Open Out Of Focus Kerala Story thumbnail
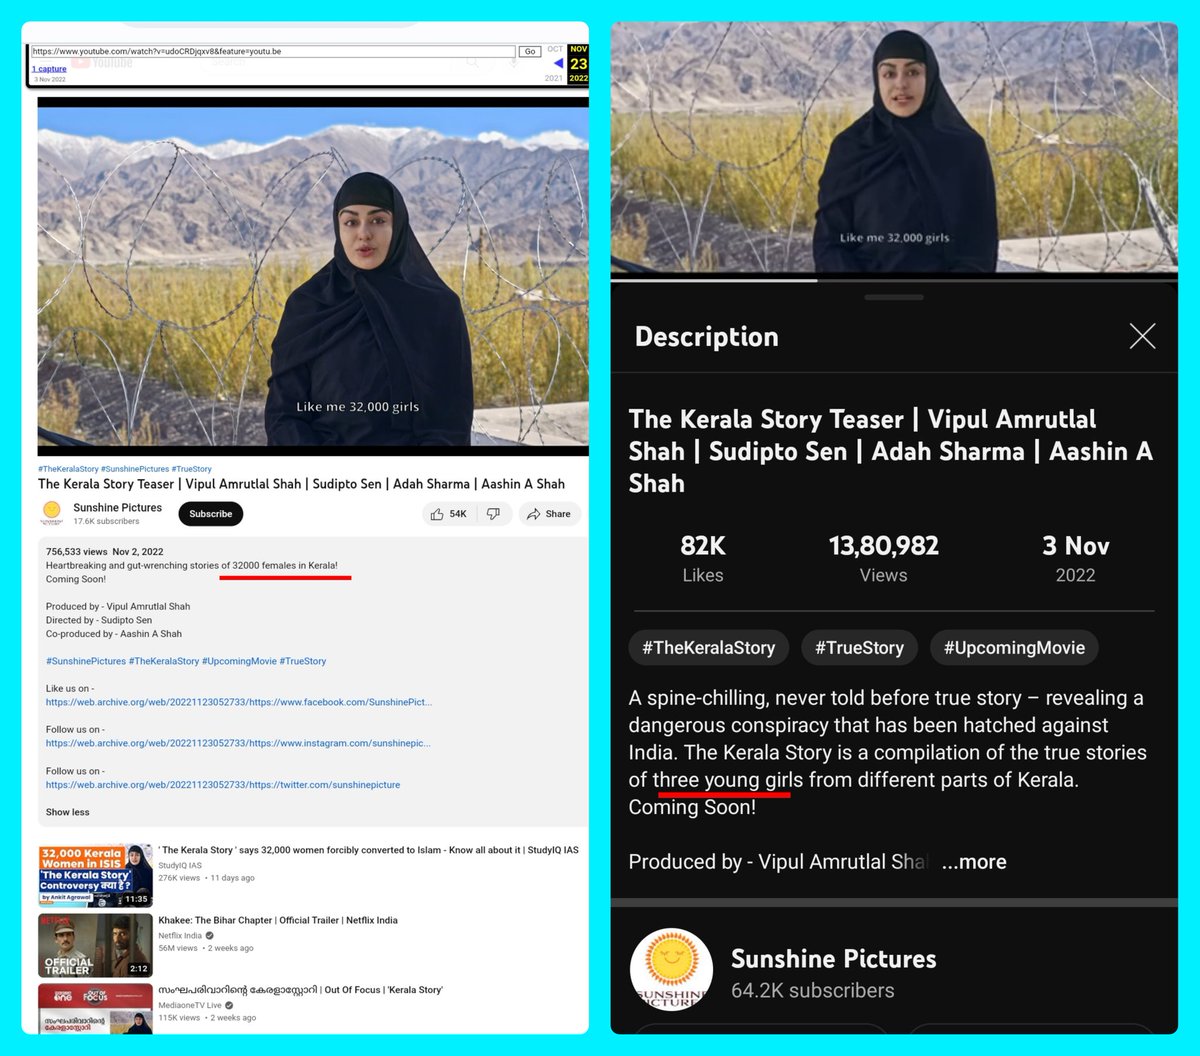Screen dimensions: 1200x1056 95,1009
